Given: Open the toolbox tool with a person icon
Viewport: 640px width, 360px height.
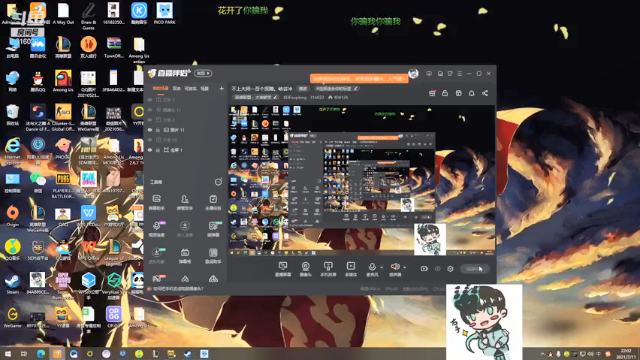Looking at the screenshot, I should 184,202.
